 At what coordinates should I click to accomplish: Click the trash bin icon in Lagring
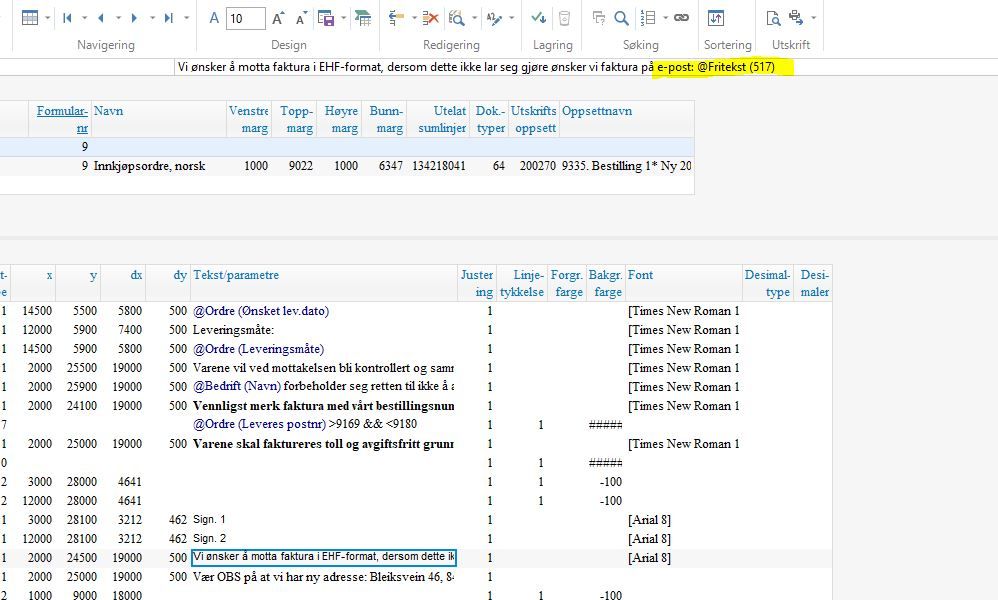click(x=565, y=18)
